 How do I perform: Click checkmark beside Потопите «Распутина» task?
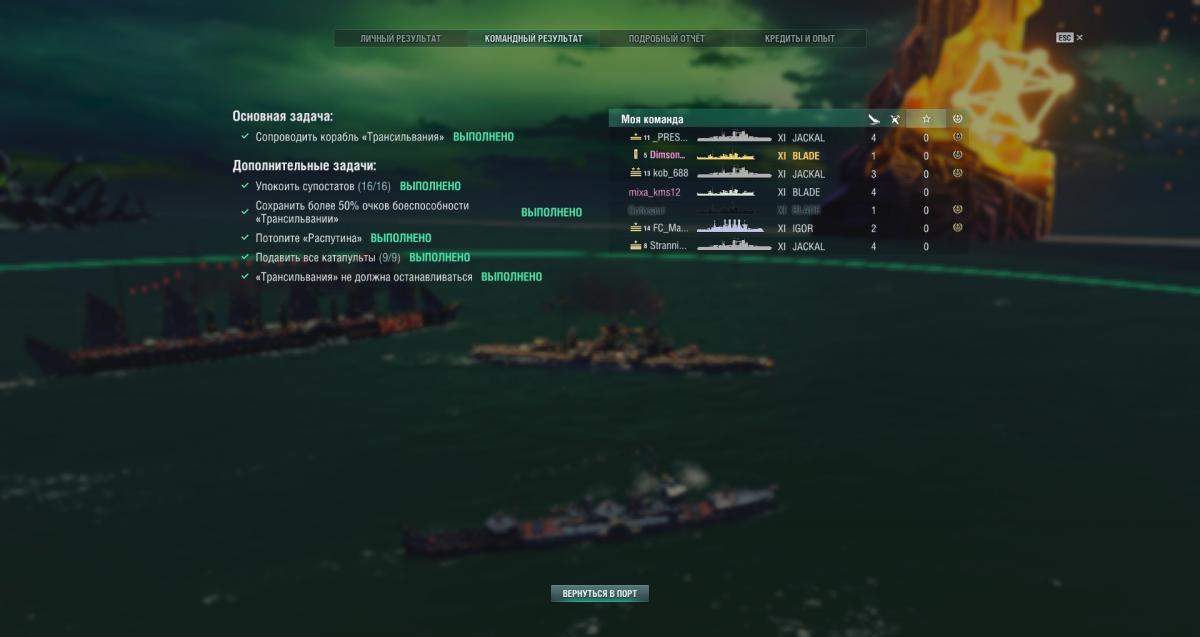tap(245, 238)
